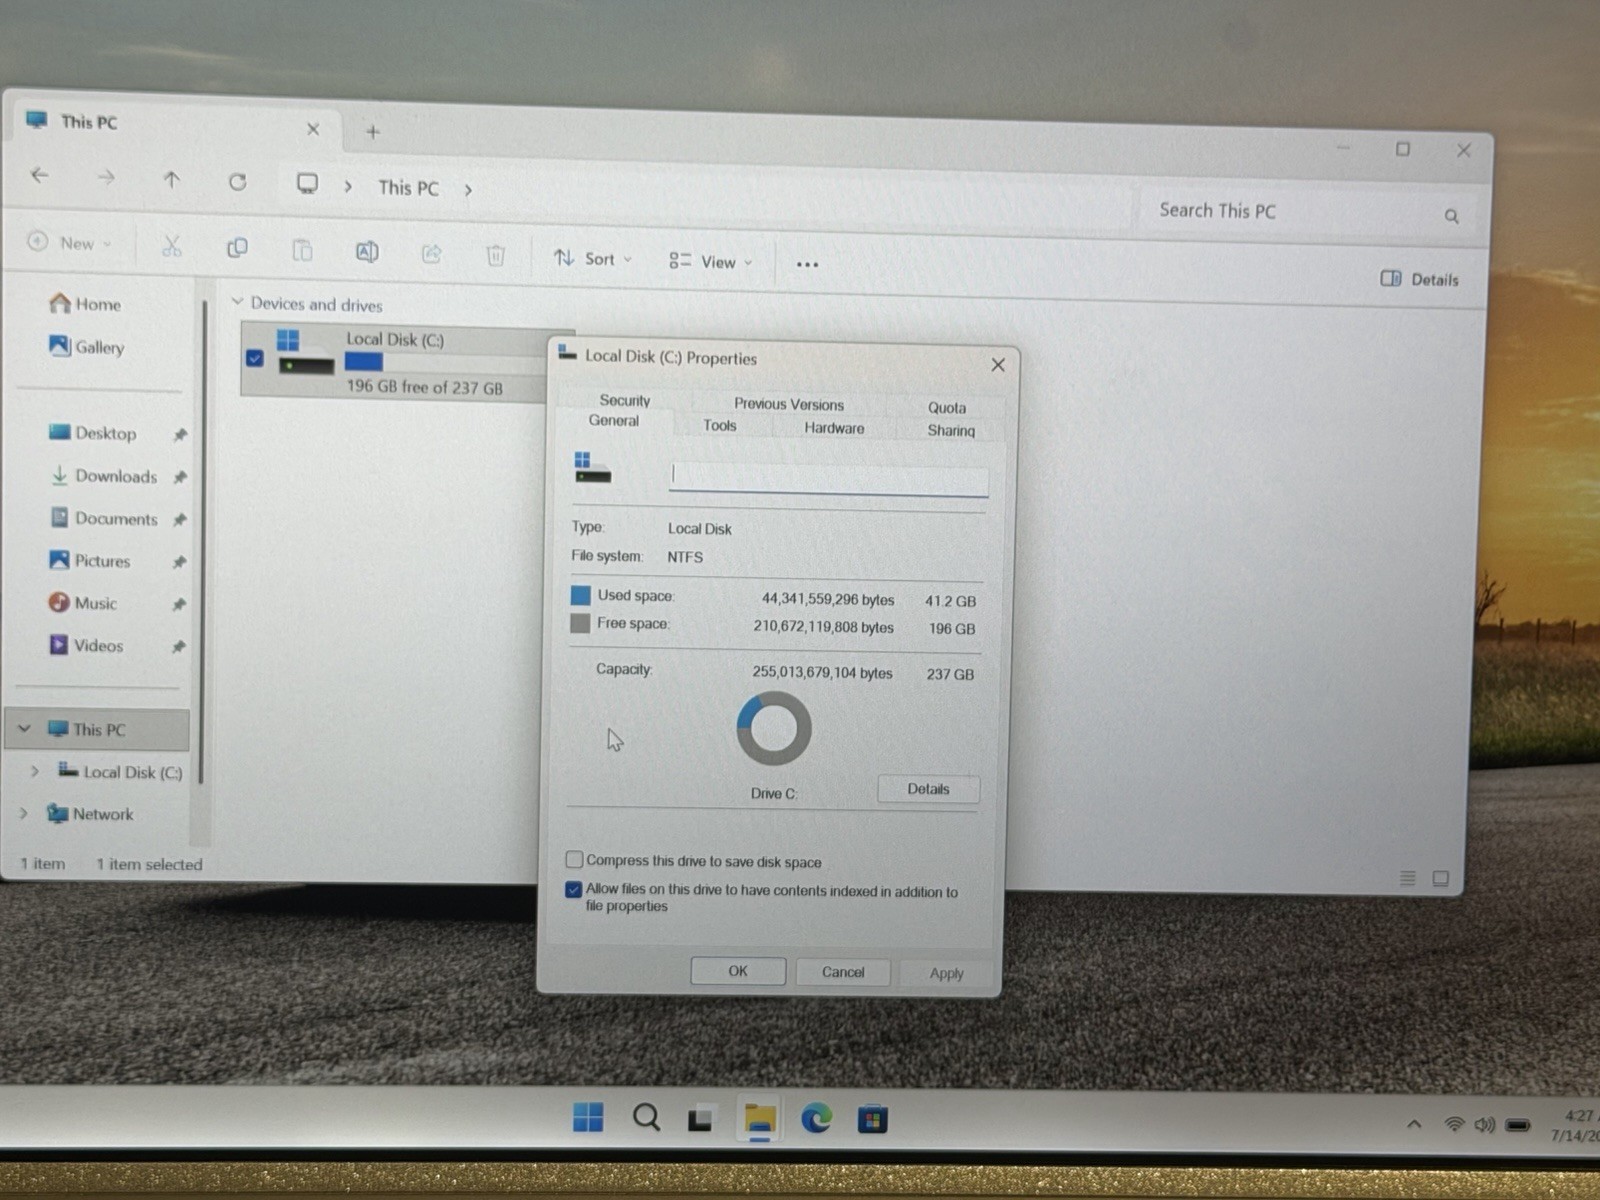Open Microsoft Store from taskbar

(x=872, y=1119)
